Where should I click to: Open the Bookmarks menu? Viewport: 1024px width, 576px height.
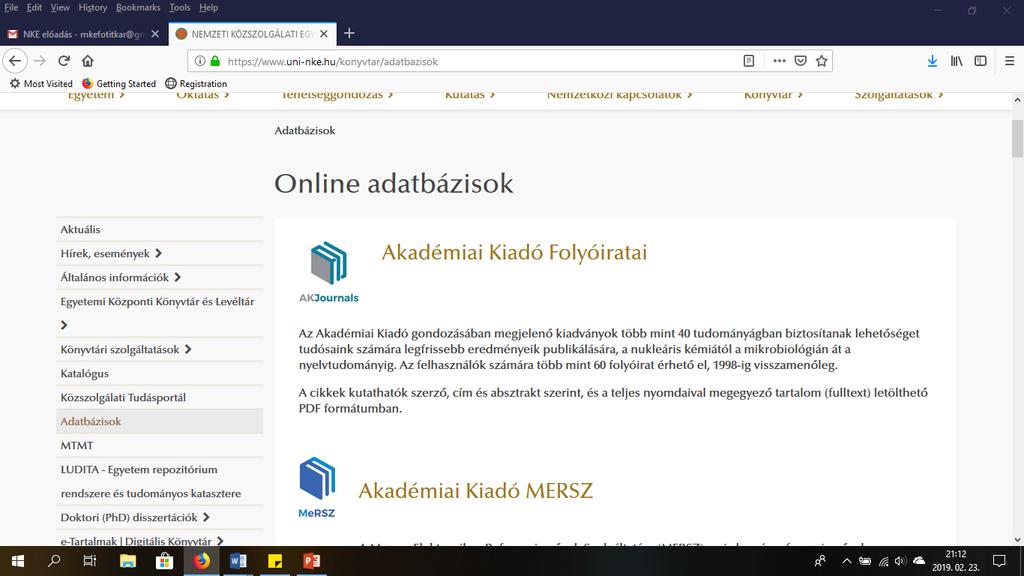[138, 7]
